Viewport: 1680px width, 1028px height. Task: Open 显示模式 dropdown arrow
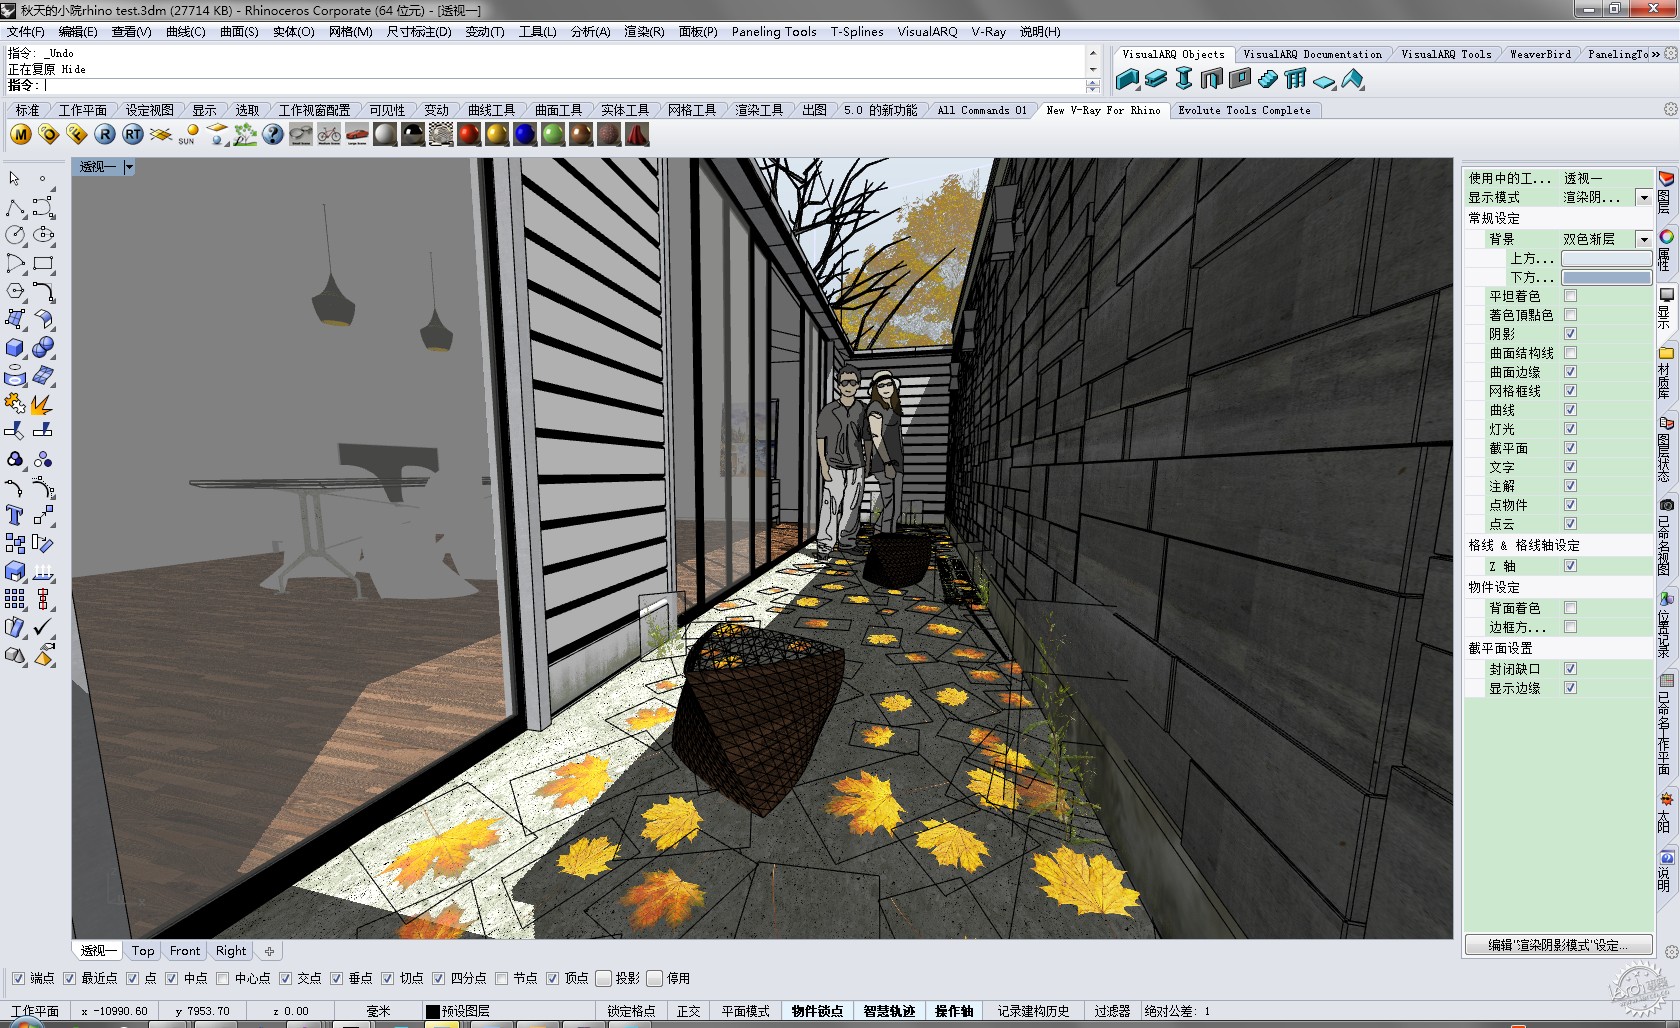pos(1644,198)
